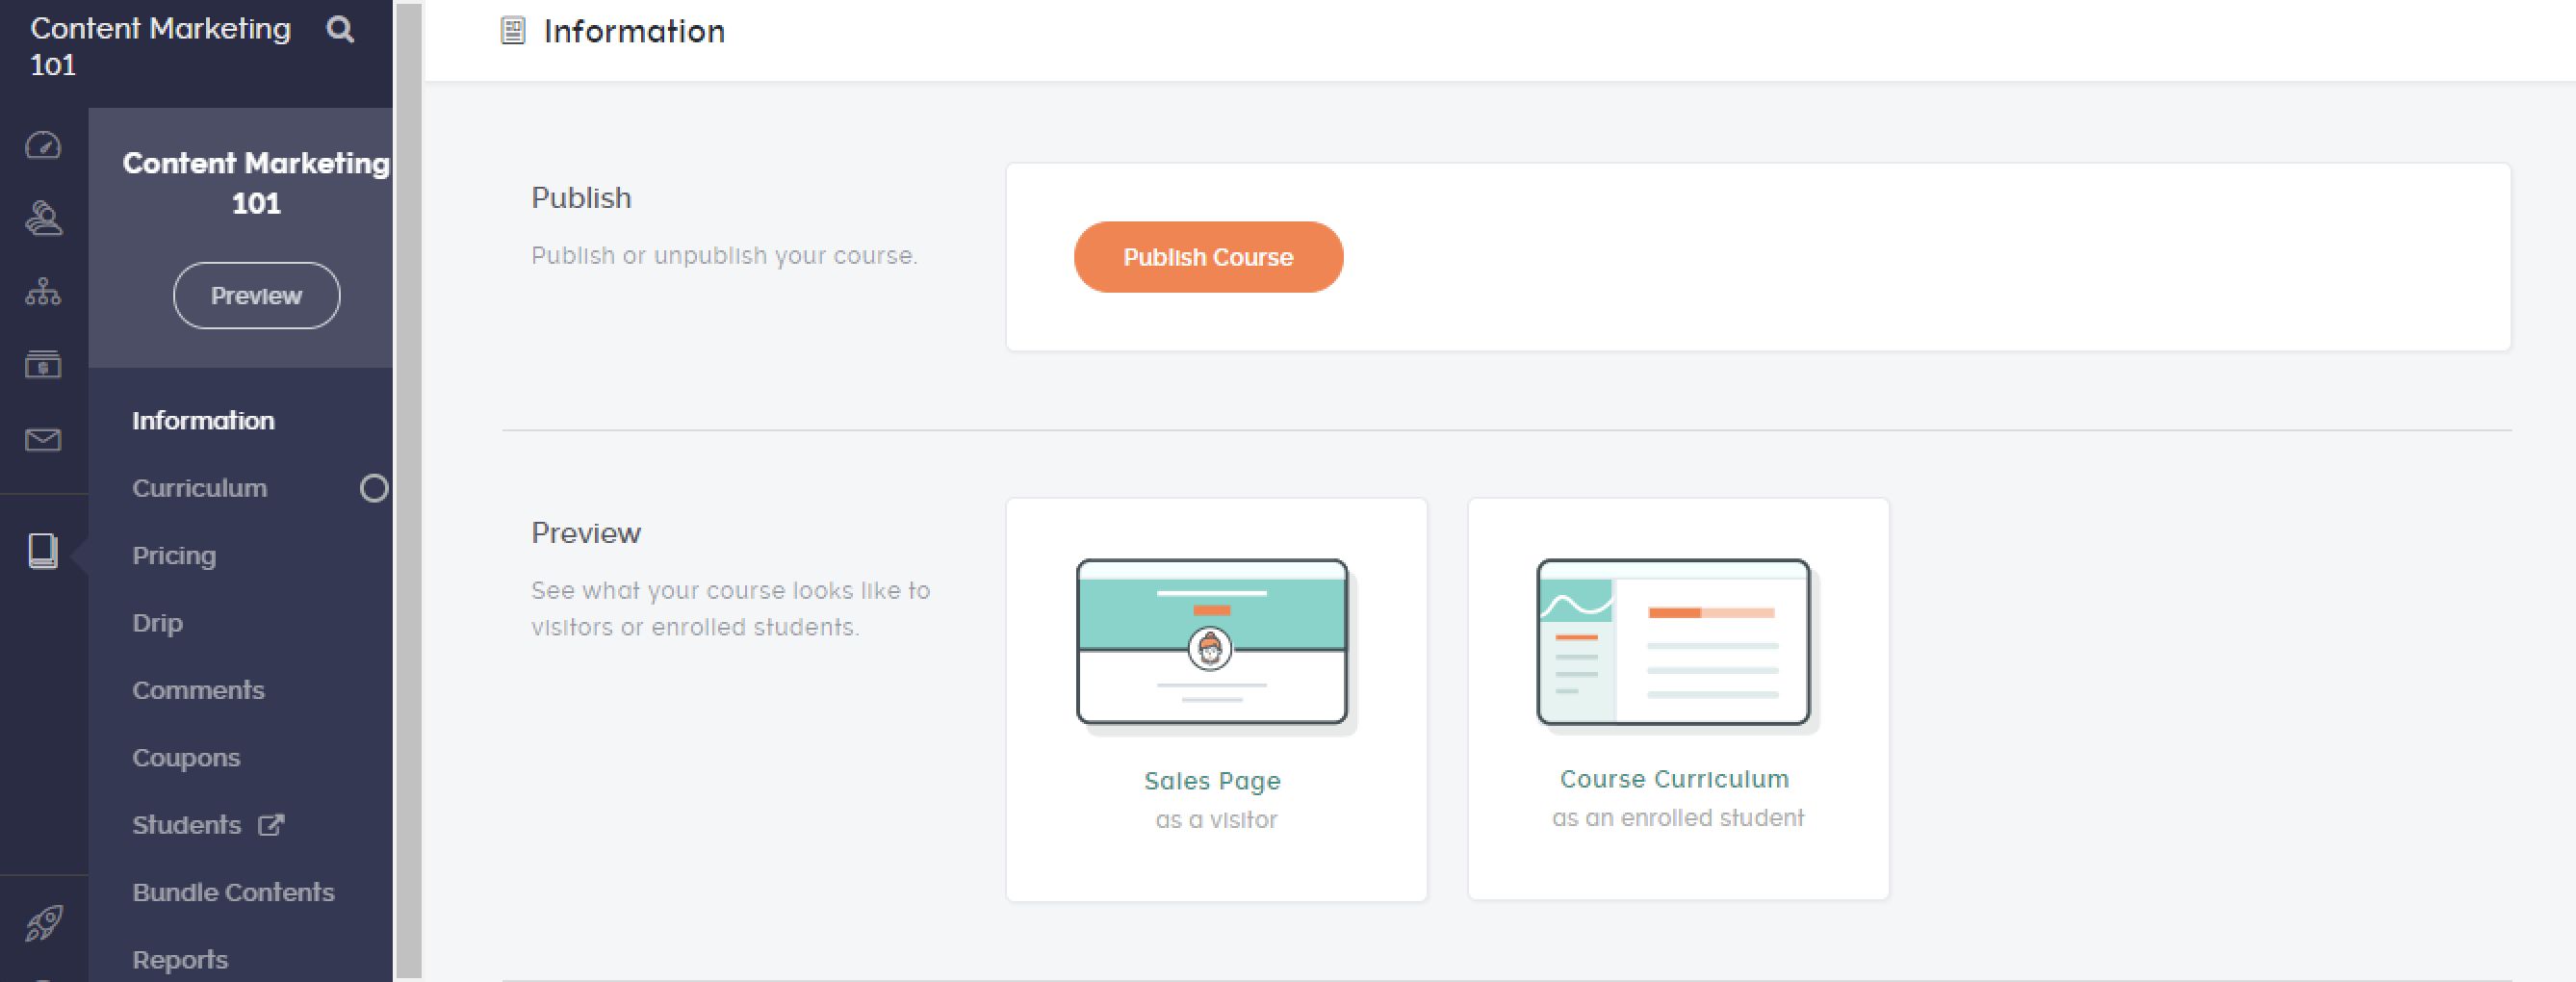Open the Users icon in sidebar

coord(43,218)
